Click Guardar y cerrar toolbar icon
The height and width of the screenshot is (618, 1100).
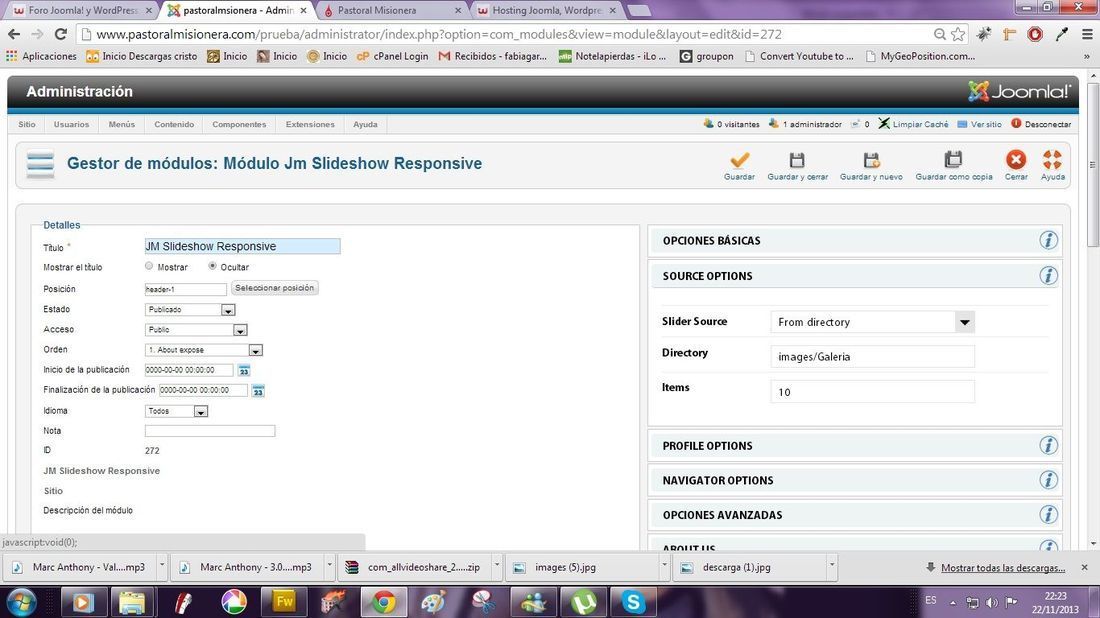797,160
